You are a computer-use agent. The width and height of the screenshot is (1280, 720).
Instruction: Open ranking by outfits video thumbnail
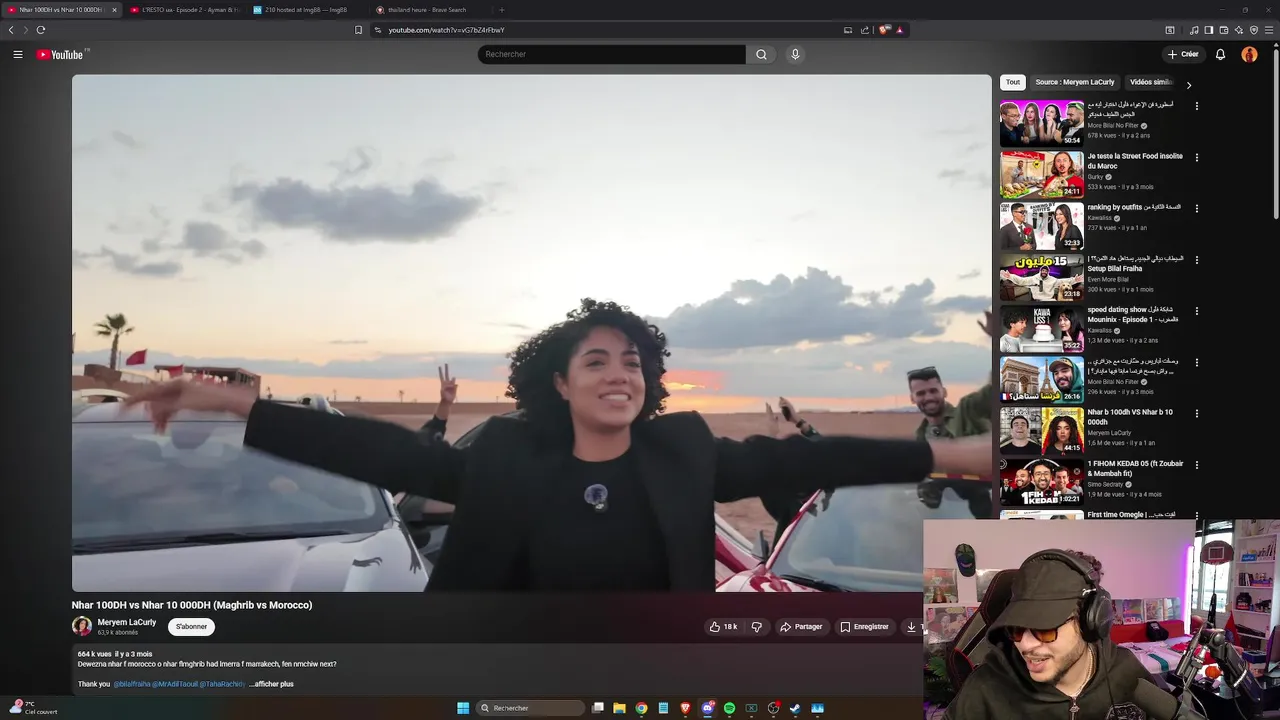[1041, 226]
